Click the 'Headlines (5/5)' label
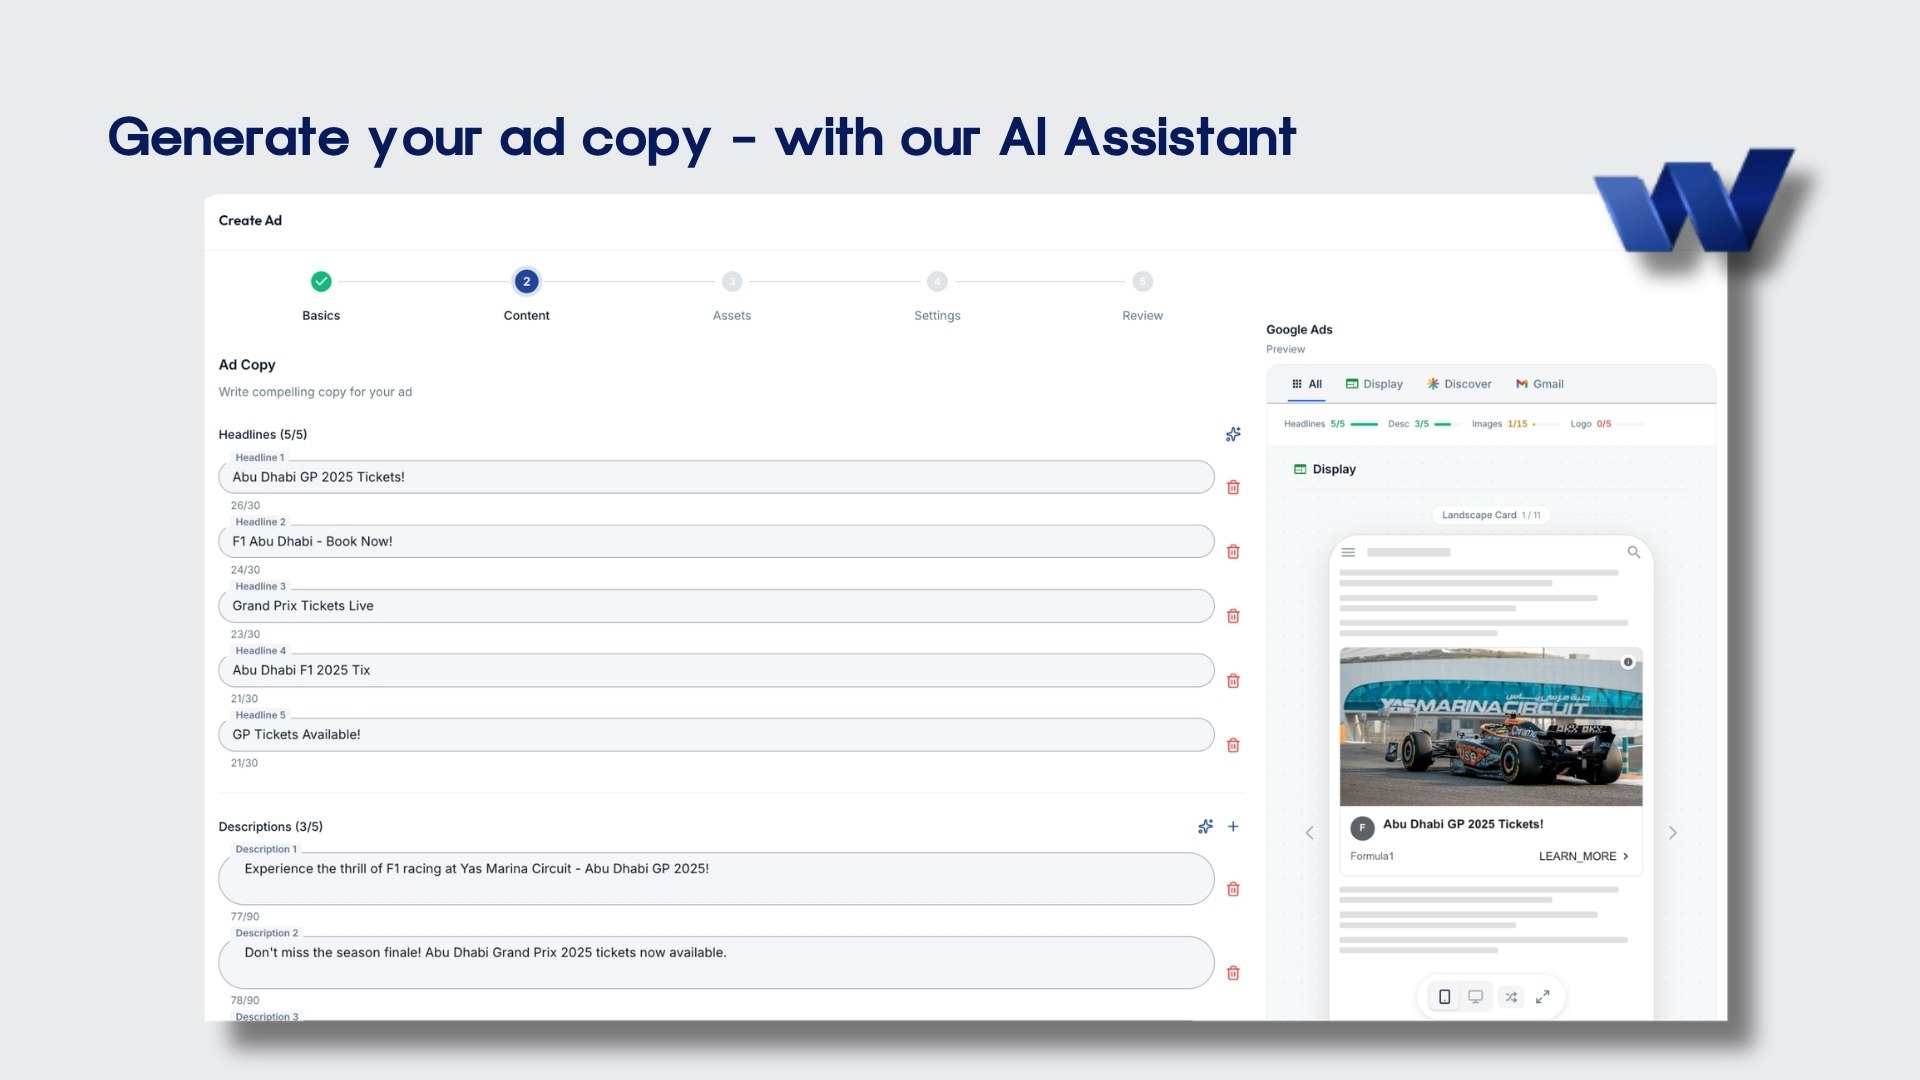Screen dimensions: 1920x1080 [263, 434]
